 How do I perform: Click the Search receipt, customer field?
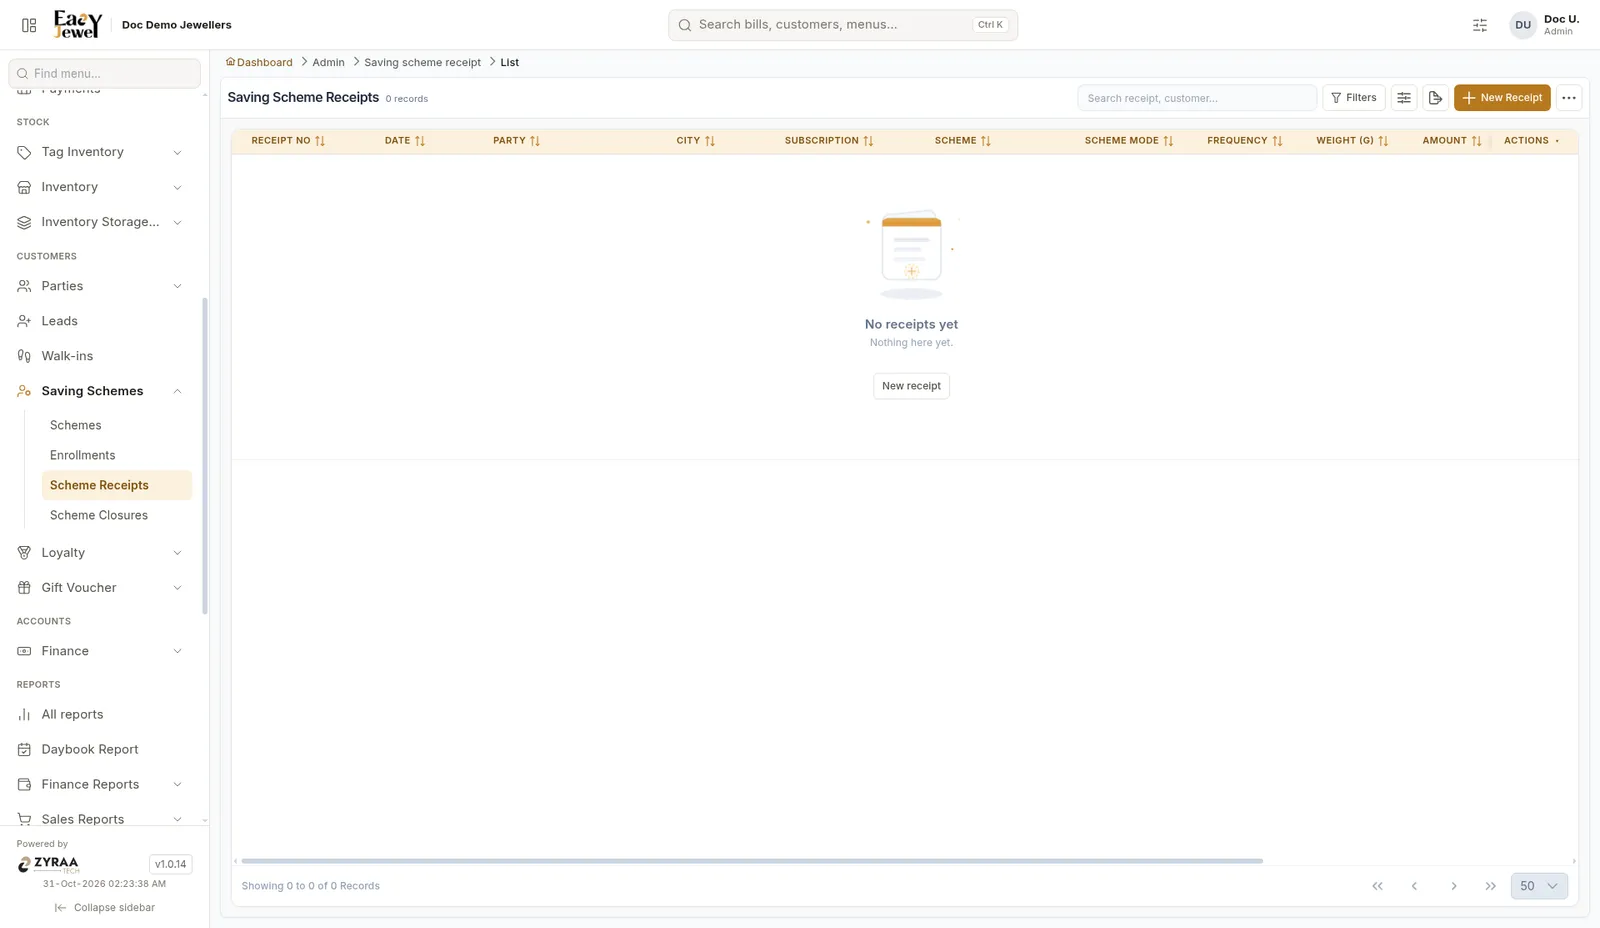pyautogui.click(x=1197, y=98)
